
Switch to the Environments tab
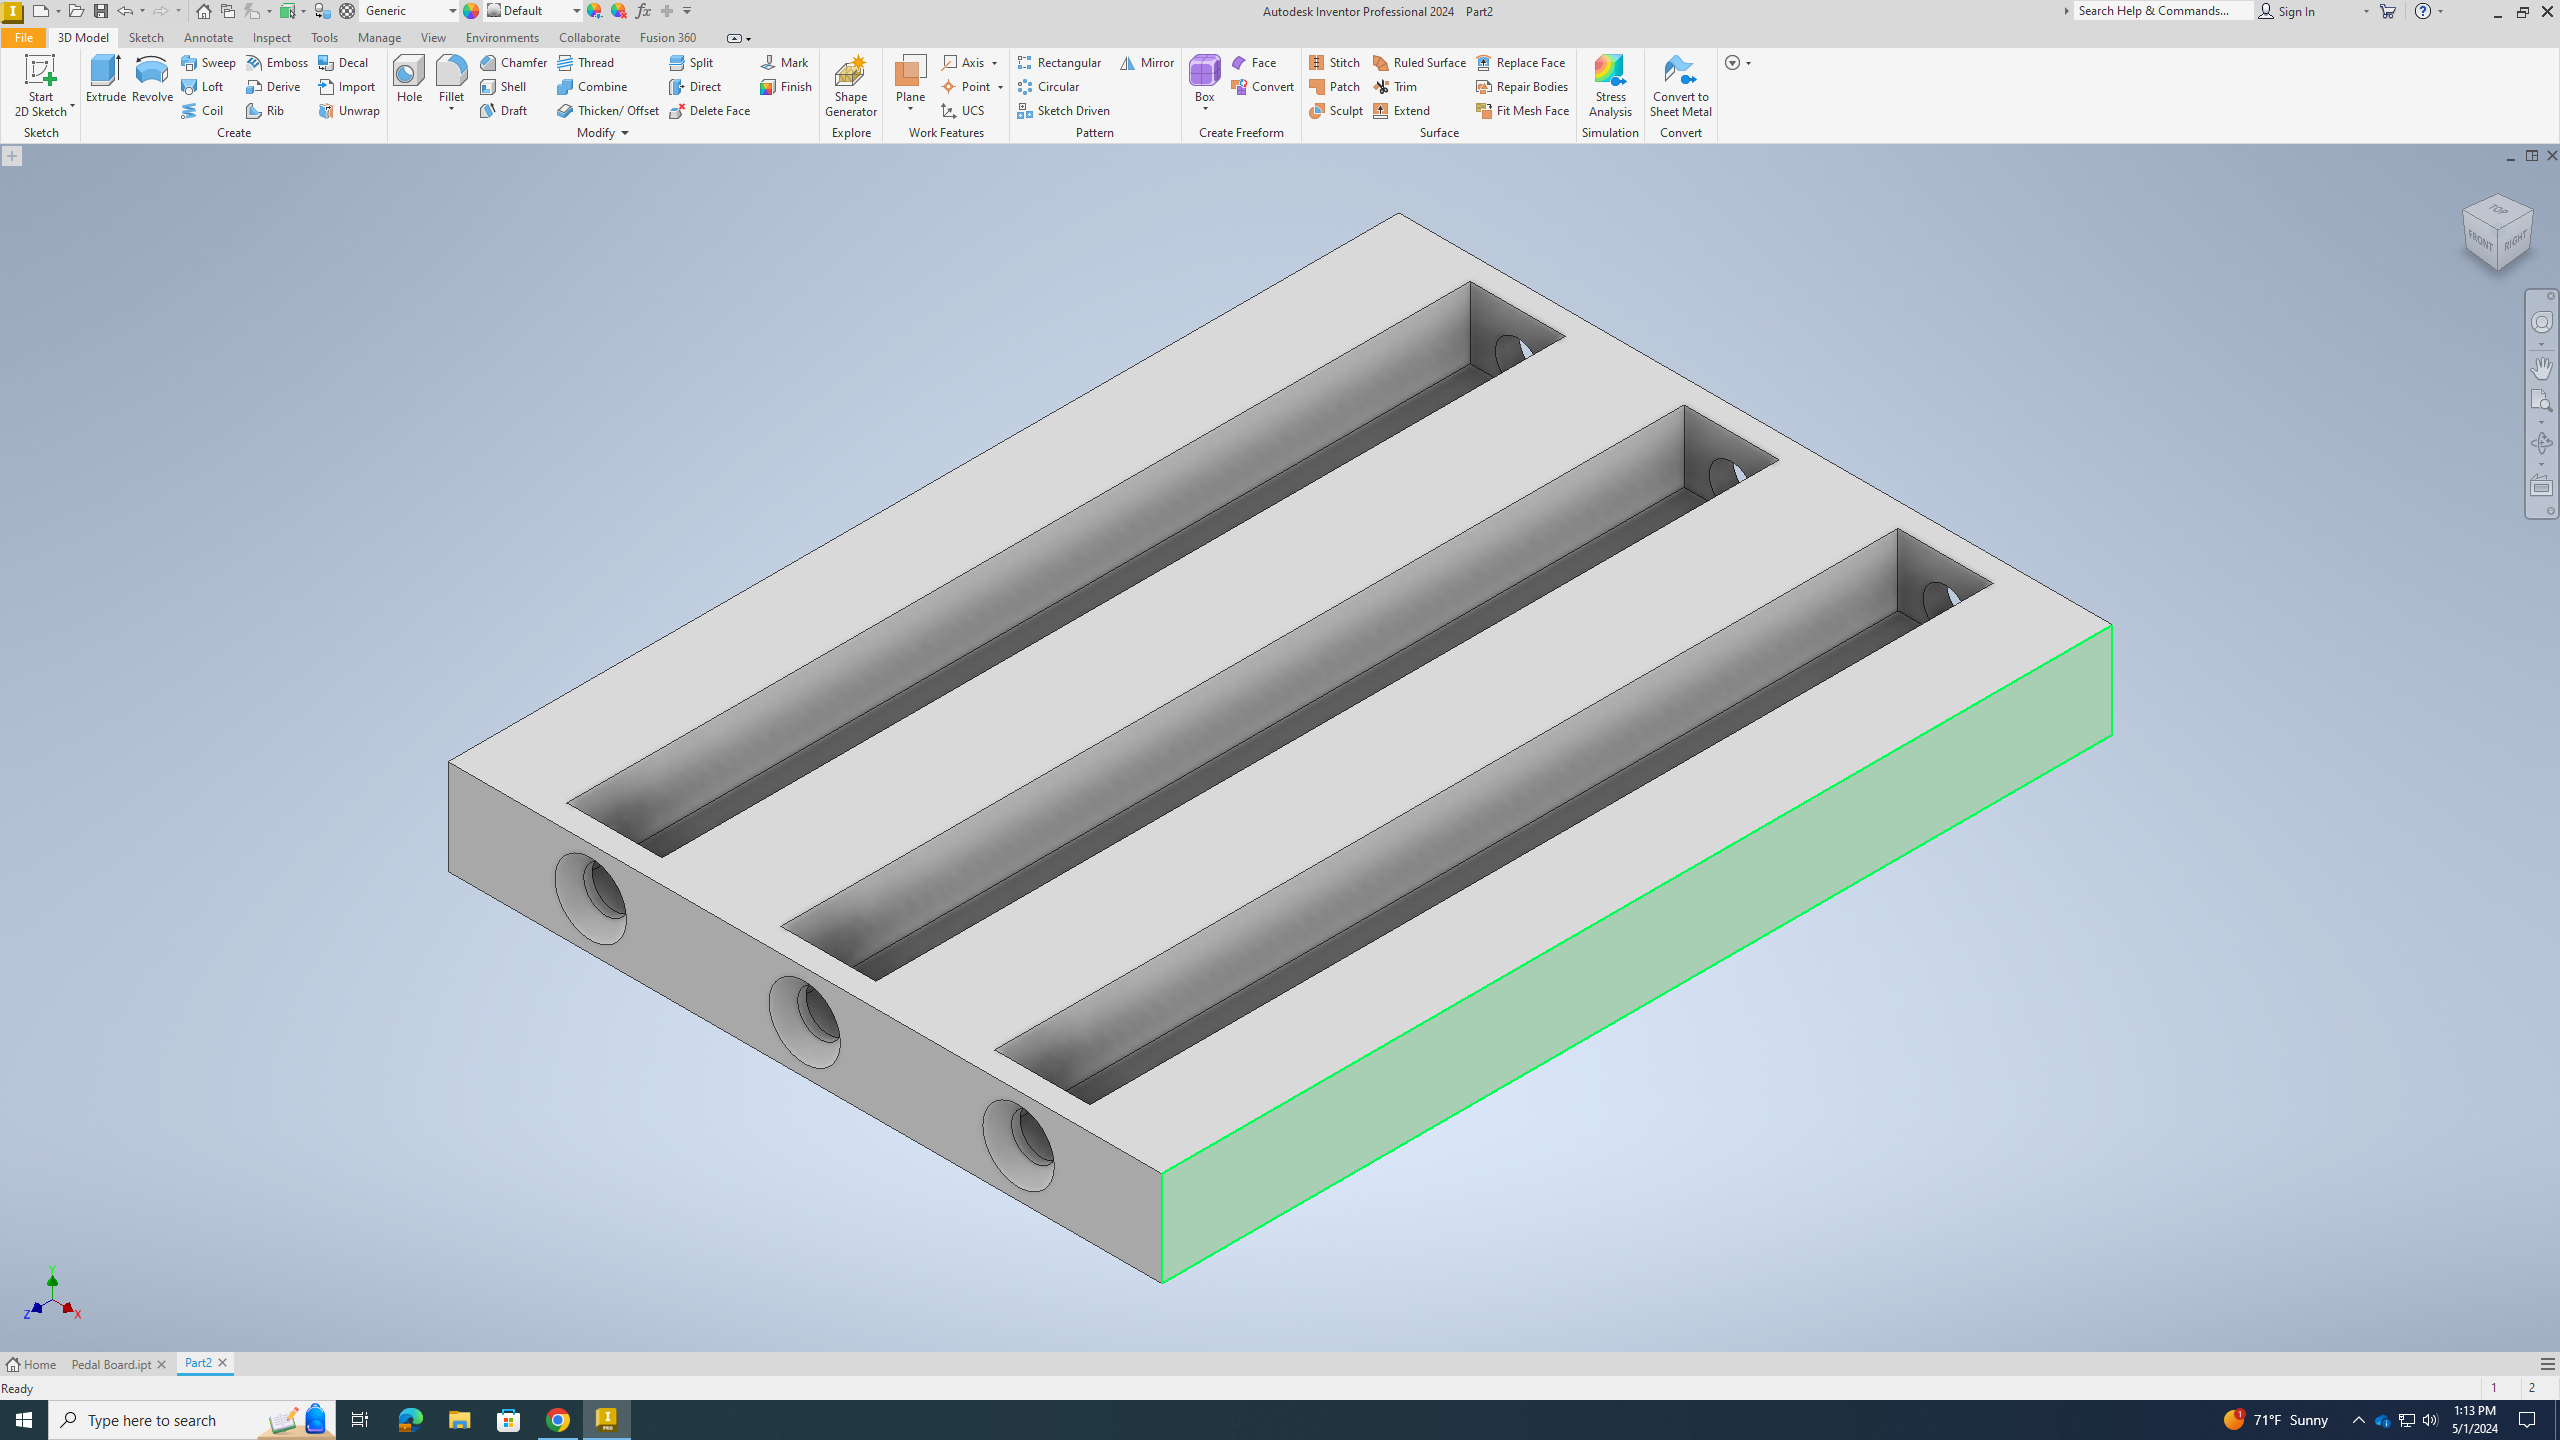tap(502, 37)
